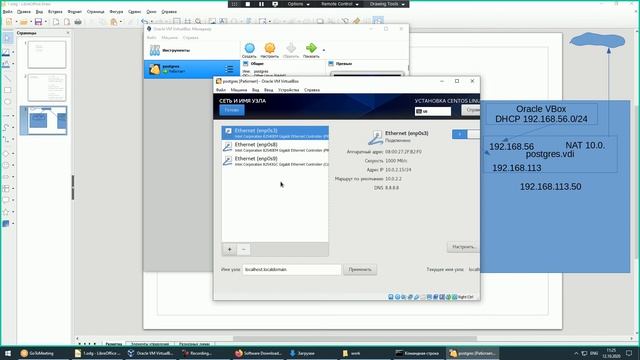This screenshot has height=360, width=640.
Task: Choose the Line tool in drawing toolbar
Action: [7, 78]
